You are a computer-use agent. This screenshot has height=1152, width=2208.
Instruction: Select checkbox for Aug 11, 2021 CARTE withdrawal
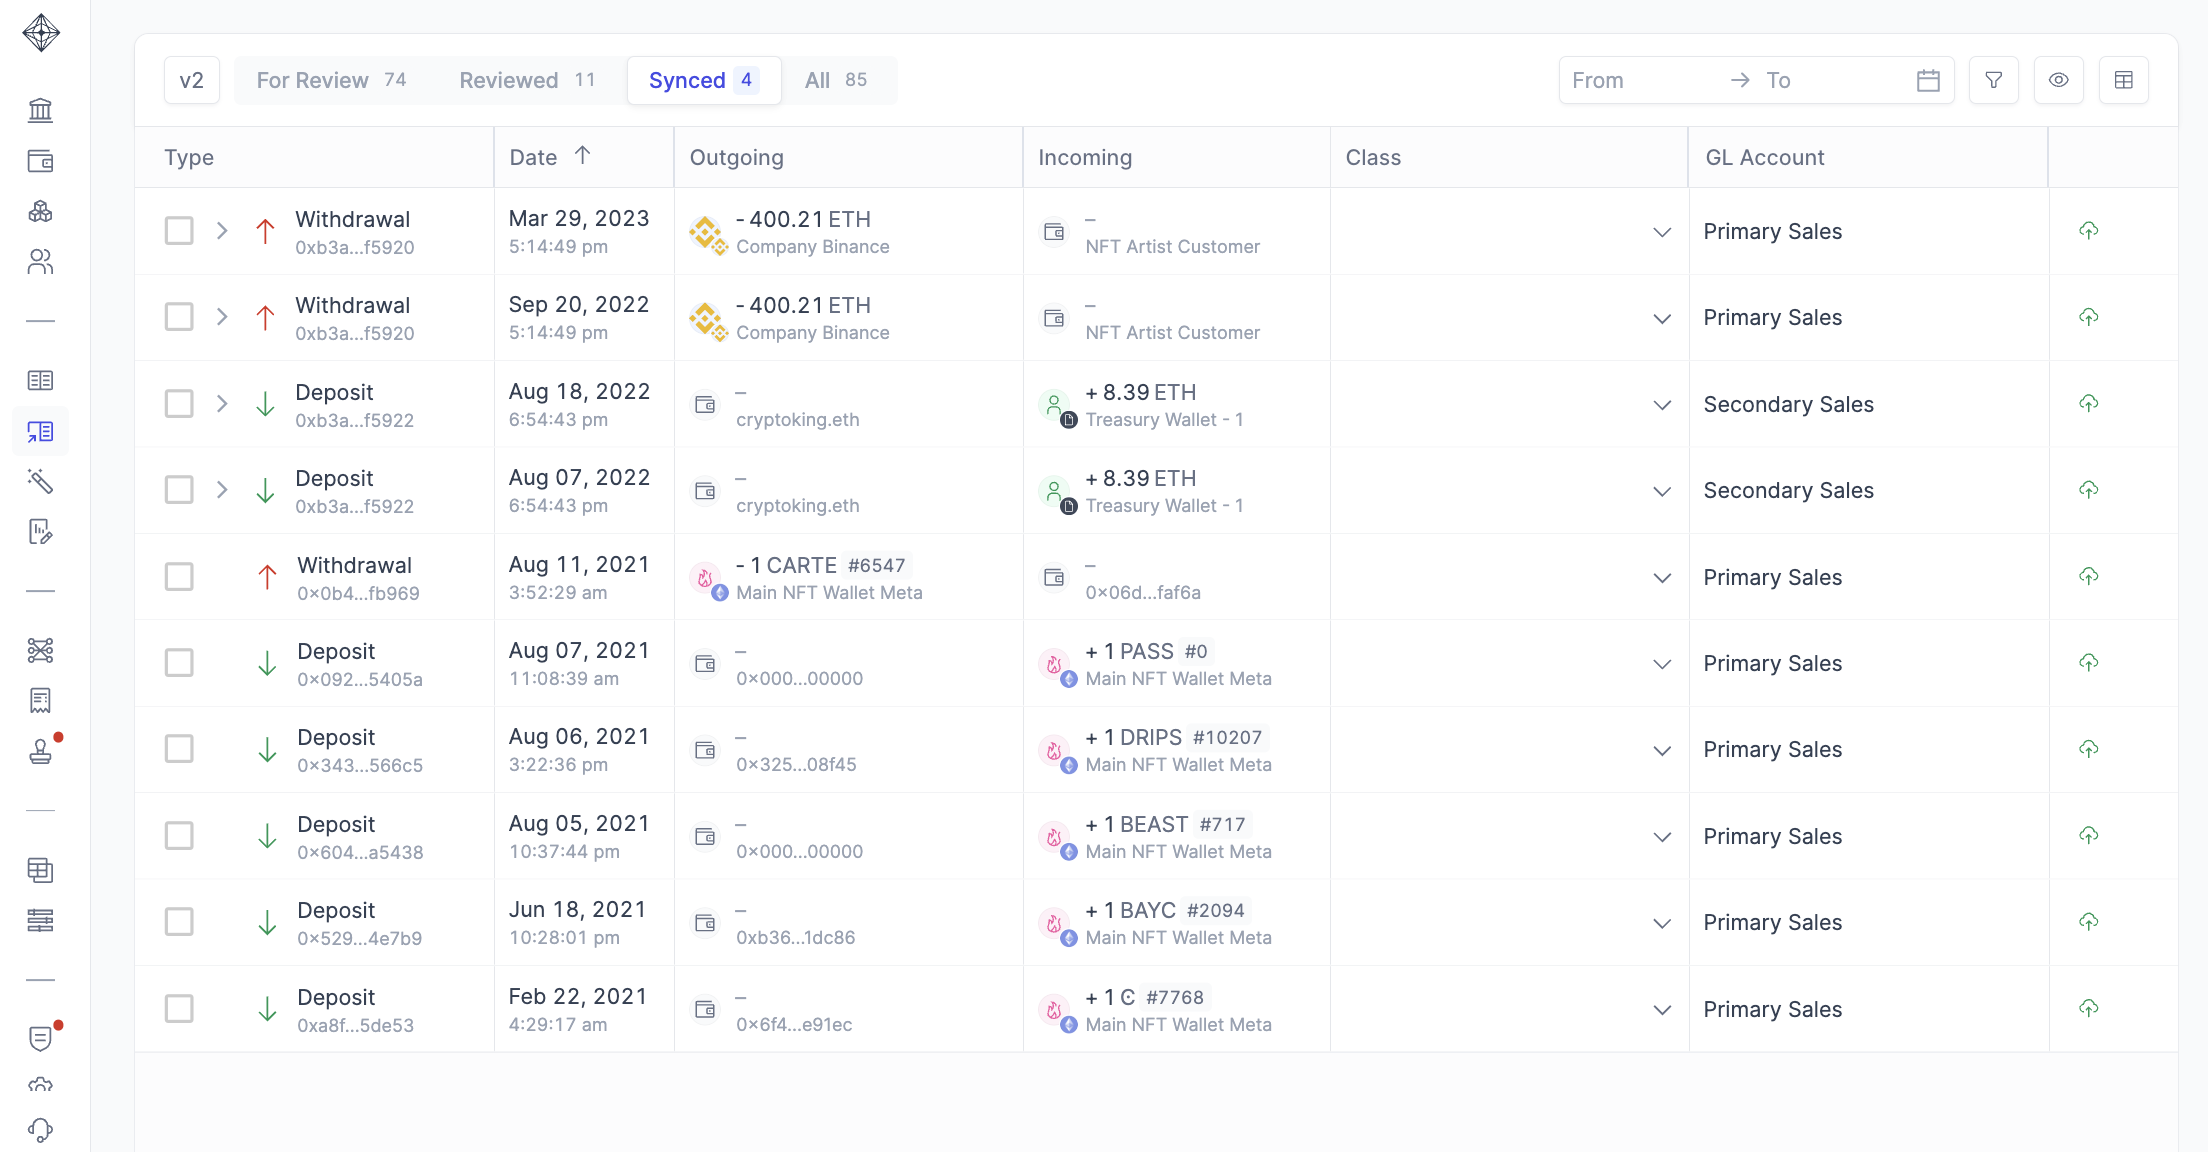pyautogui.click(x=179, y=577)
